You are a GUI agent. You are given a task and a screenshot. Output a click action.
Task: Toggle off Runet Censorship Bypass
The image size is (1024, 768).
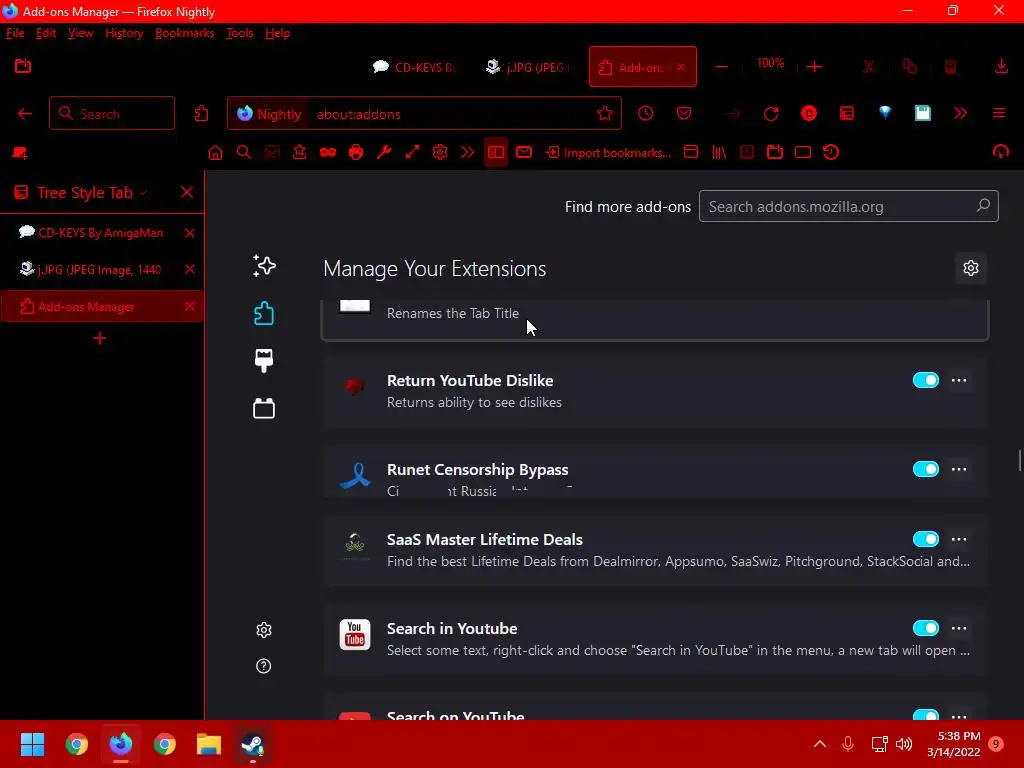(925, 469)
